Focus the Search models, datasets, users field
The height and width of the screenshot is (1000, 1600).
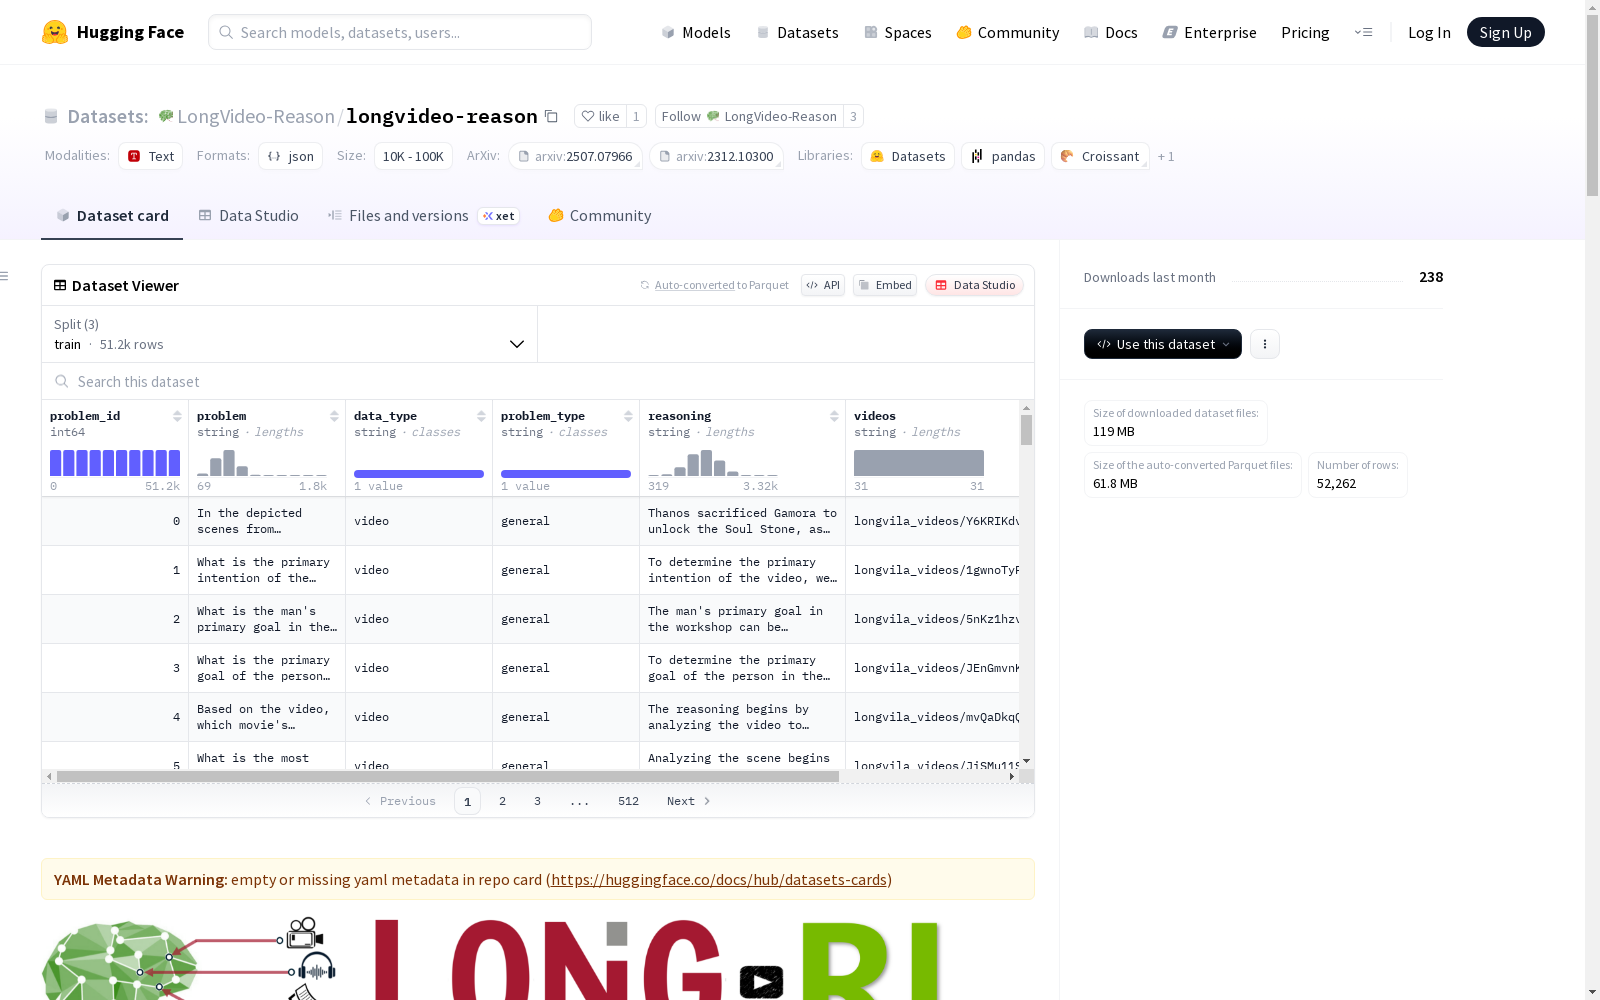[x=400, y=32]
